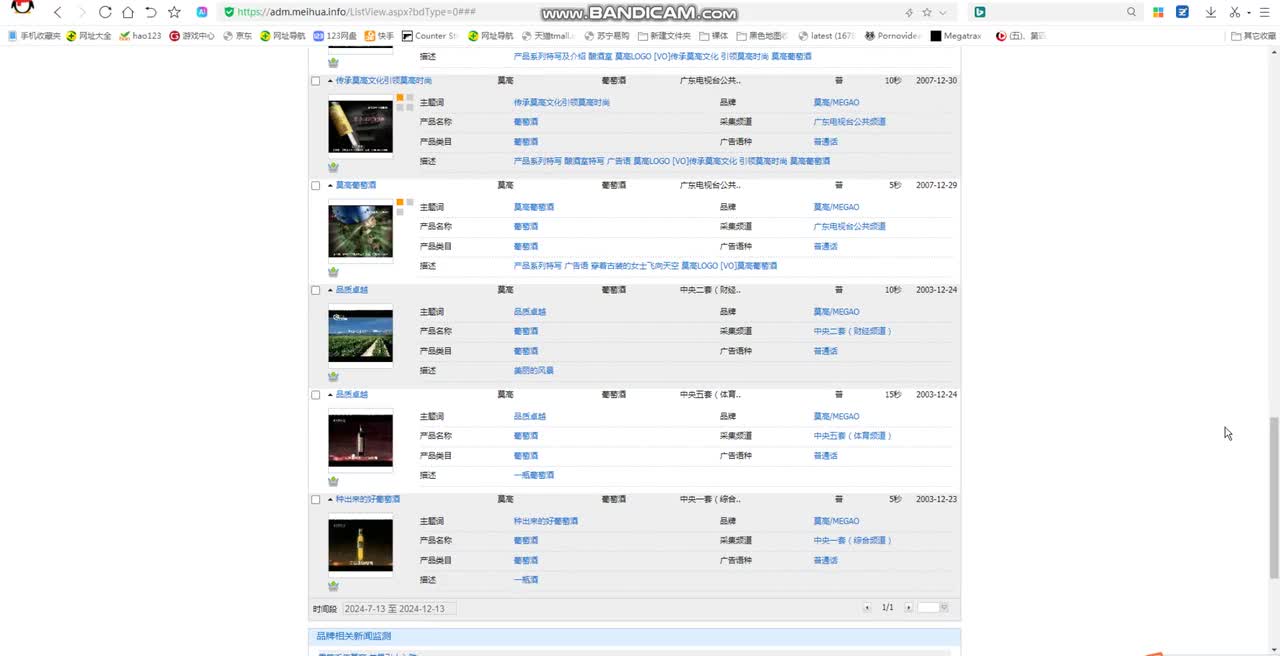Open the 种出来的好葡萄酒 title link
Image resolution: width=1280 pixels, height=656 pixels.
pyautogui.click(x=367, y=499)
